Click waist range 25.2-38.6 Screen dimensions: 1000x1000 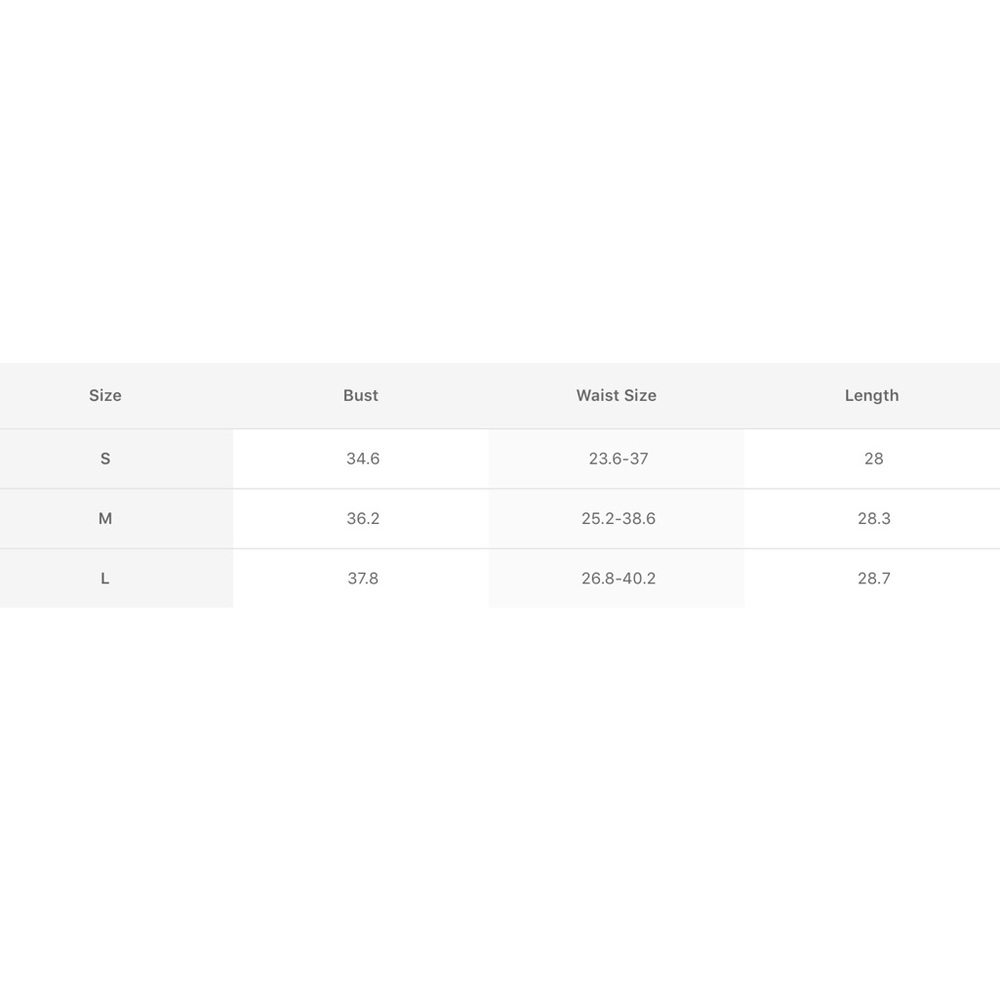click(619, 518)
